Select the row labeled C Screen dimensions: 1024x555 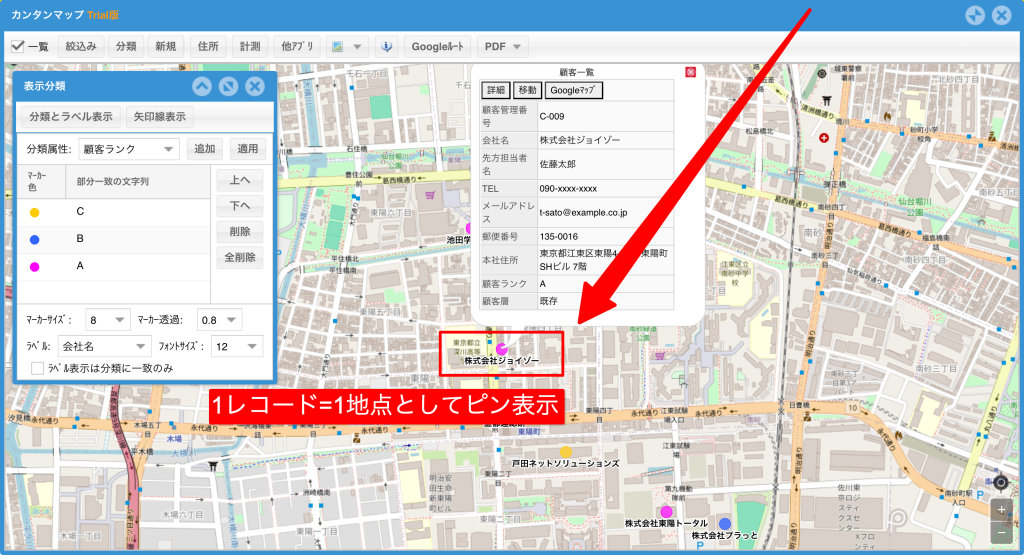click(114, 212)
